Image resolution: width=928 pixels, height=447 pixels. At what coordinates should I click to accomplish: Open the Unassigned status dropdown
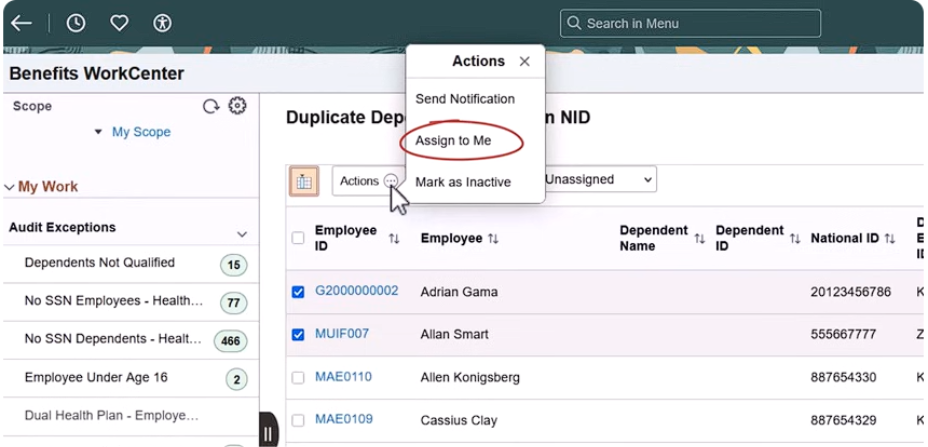pyautogui.click(x=600, y=179)
